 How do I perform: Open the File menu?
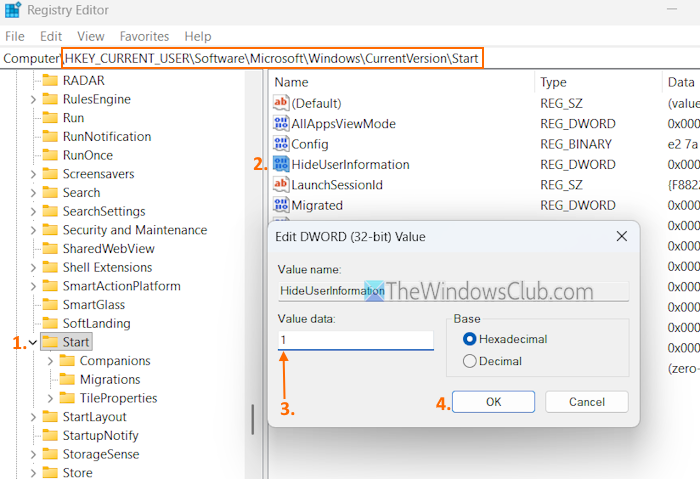pos(15,36)
